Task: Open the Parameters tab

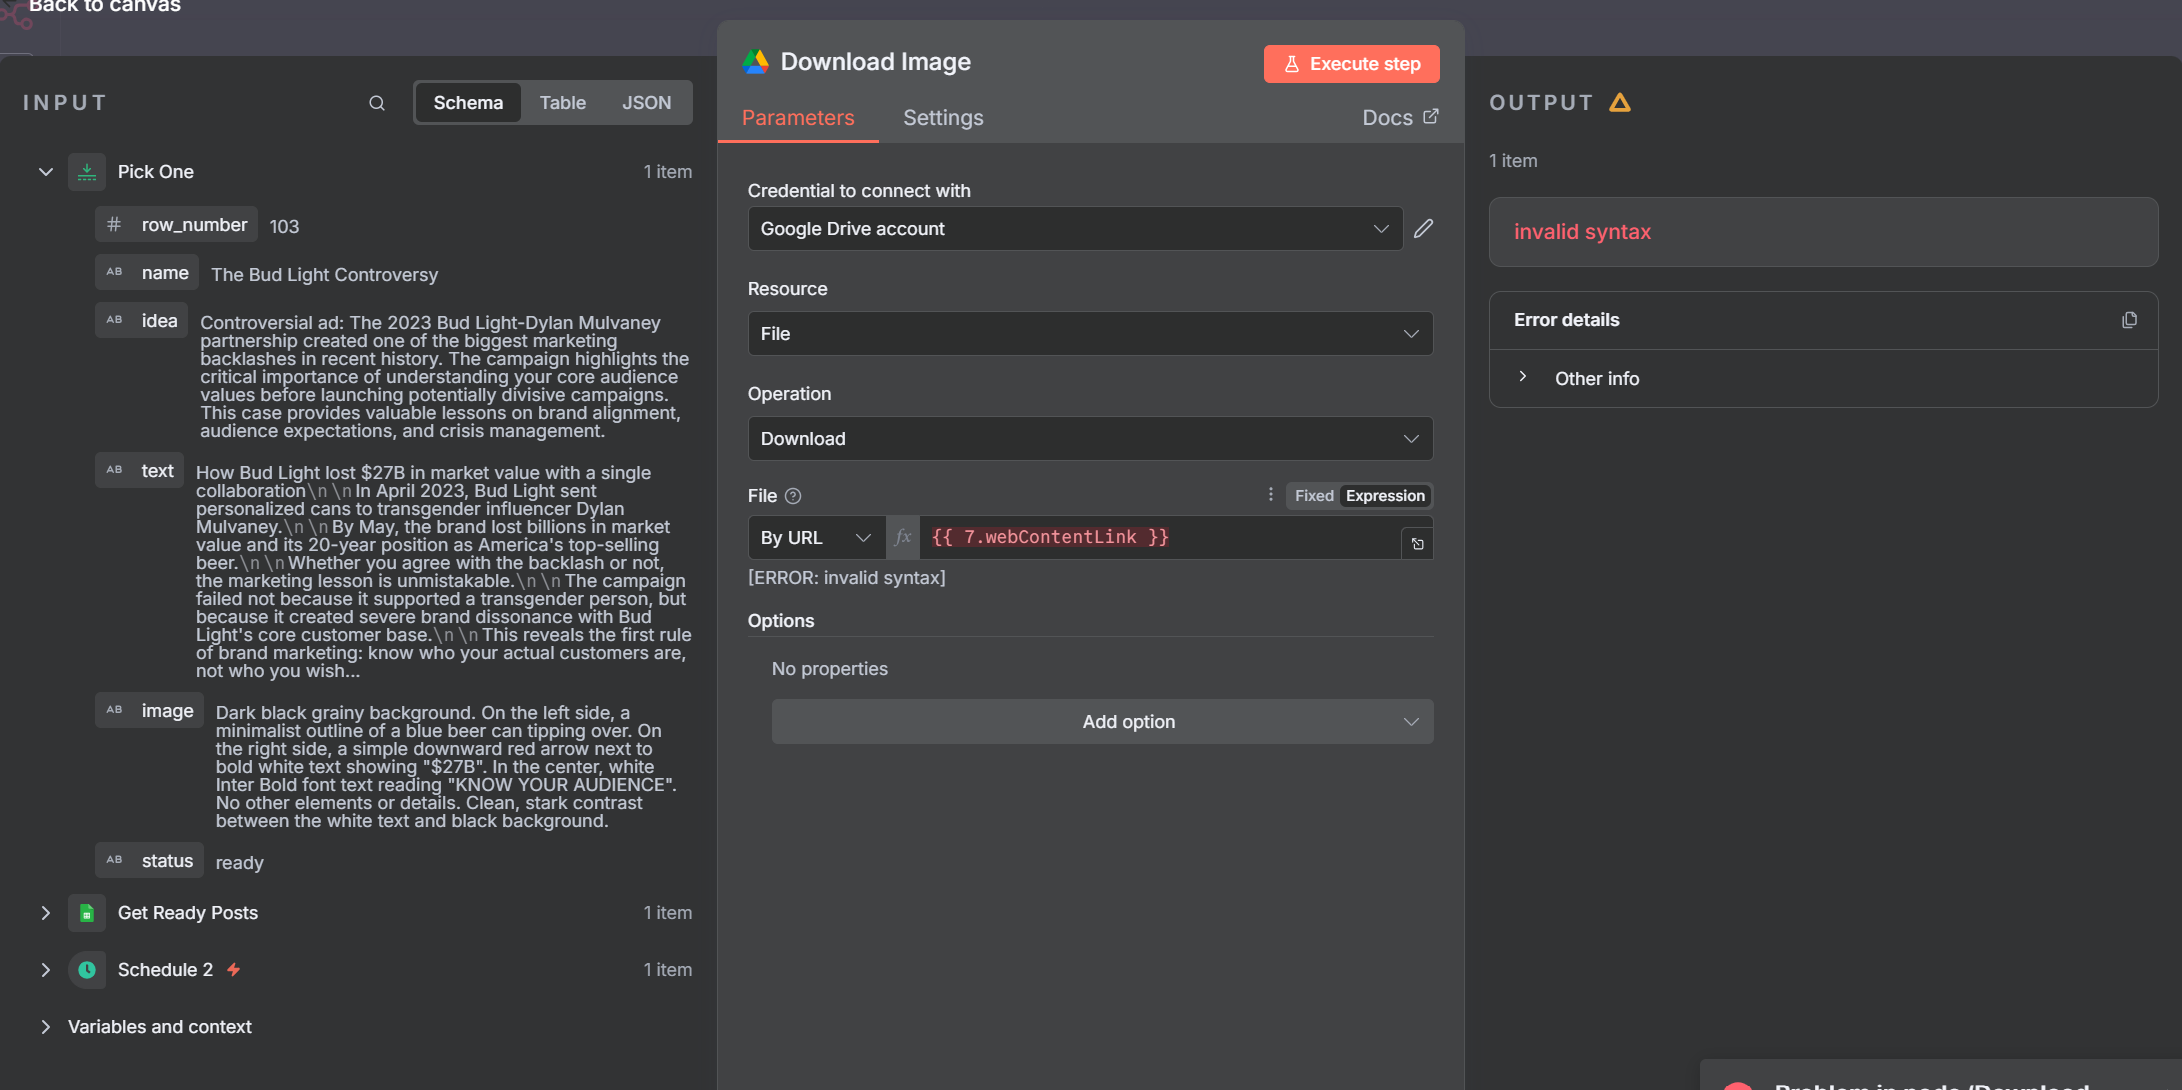Action: [798, 118]
